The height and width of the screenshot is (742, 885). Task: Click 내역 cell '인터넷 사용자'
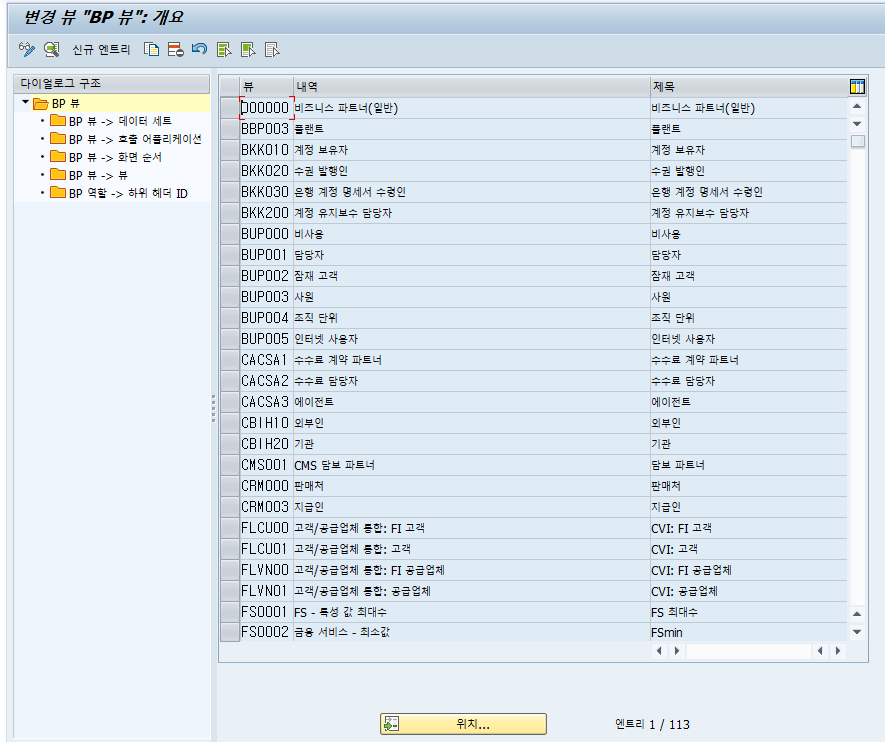[471, 339]
